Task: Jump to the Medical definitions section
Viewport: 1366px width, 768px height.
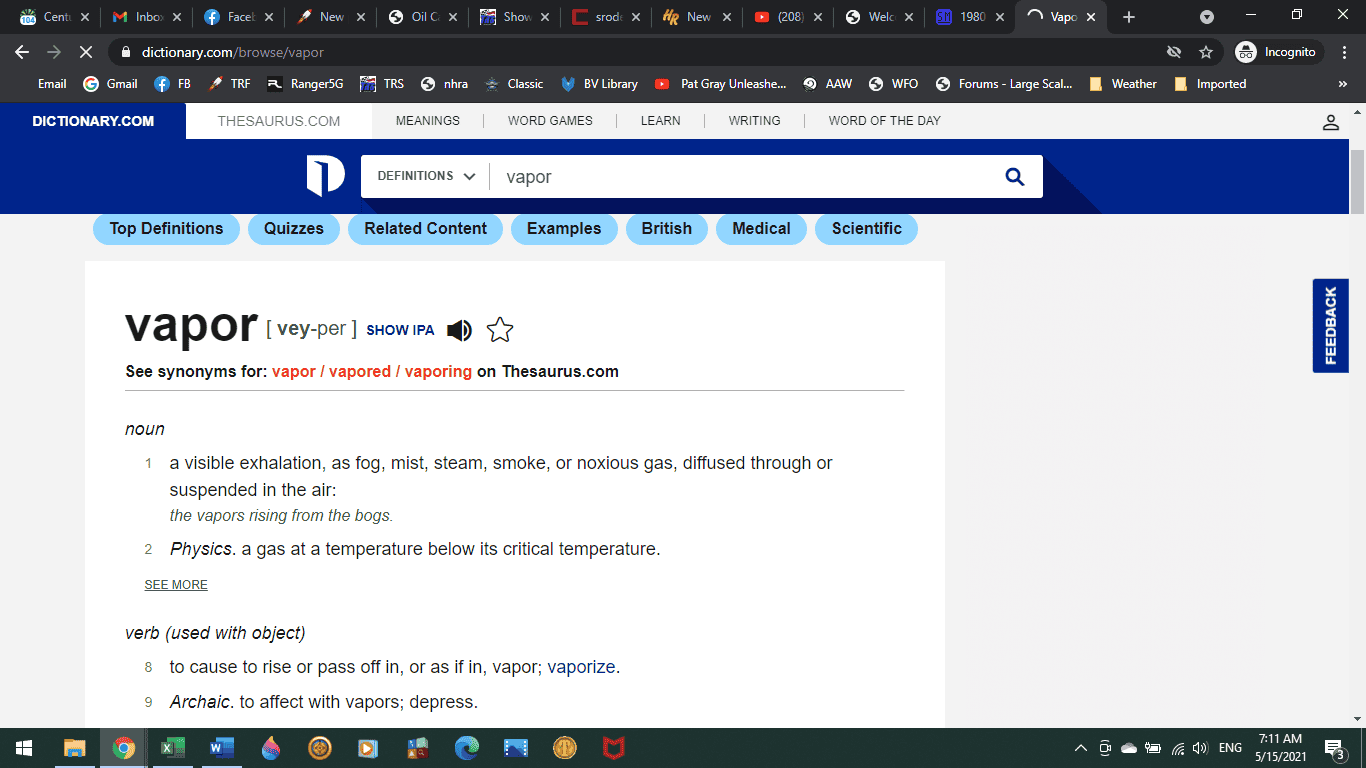Action: click(762, 229)
